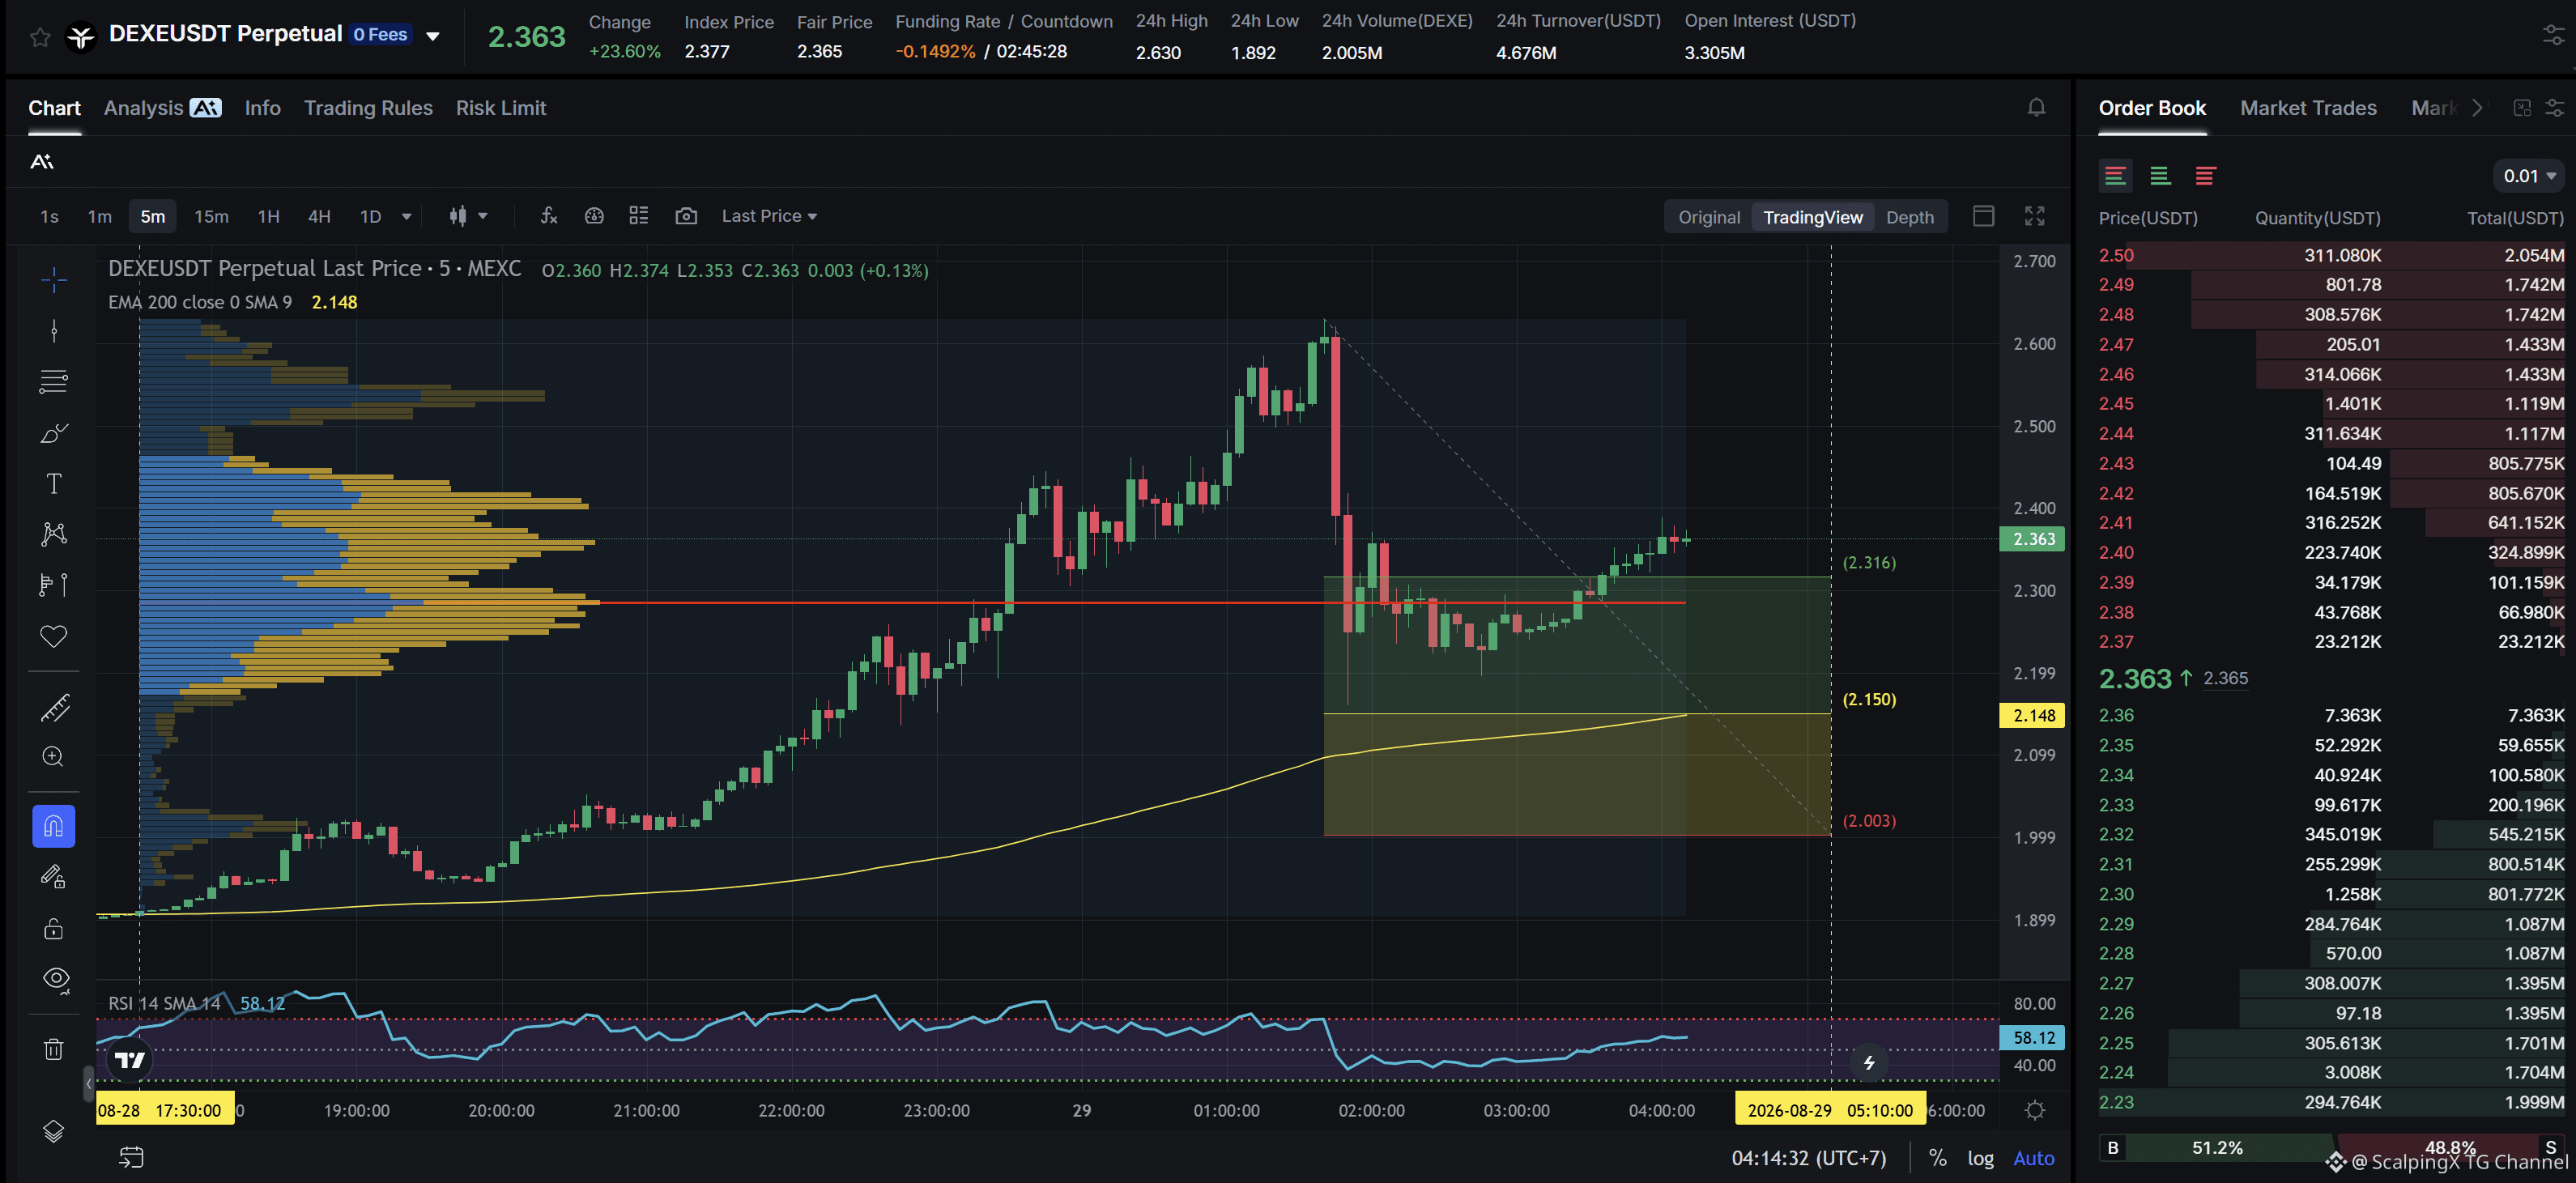Expand more timeframe intervals dropdown
This screenshot has width=2576, height=1183.
(x=406, y=216)
